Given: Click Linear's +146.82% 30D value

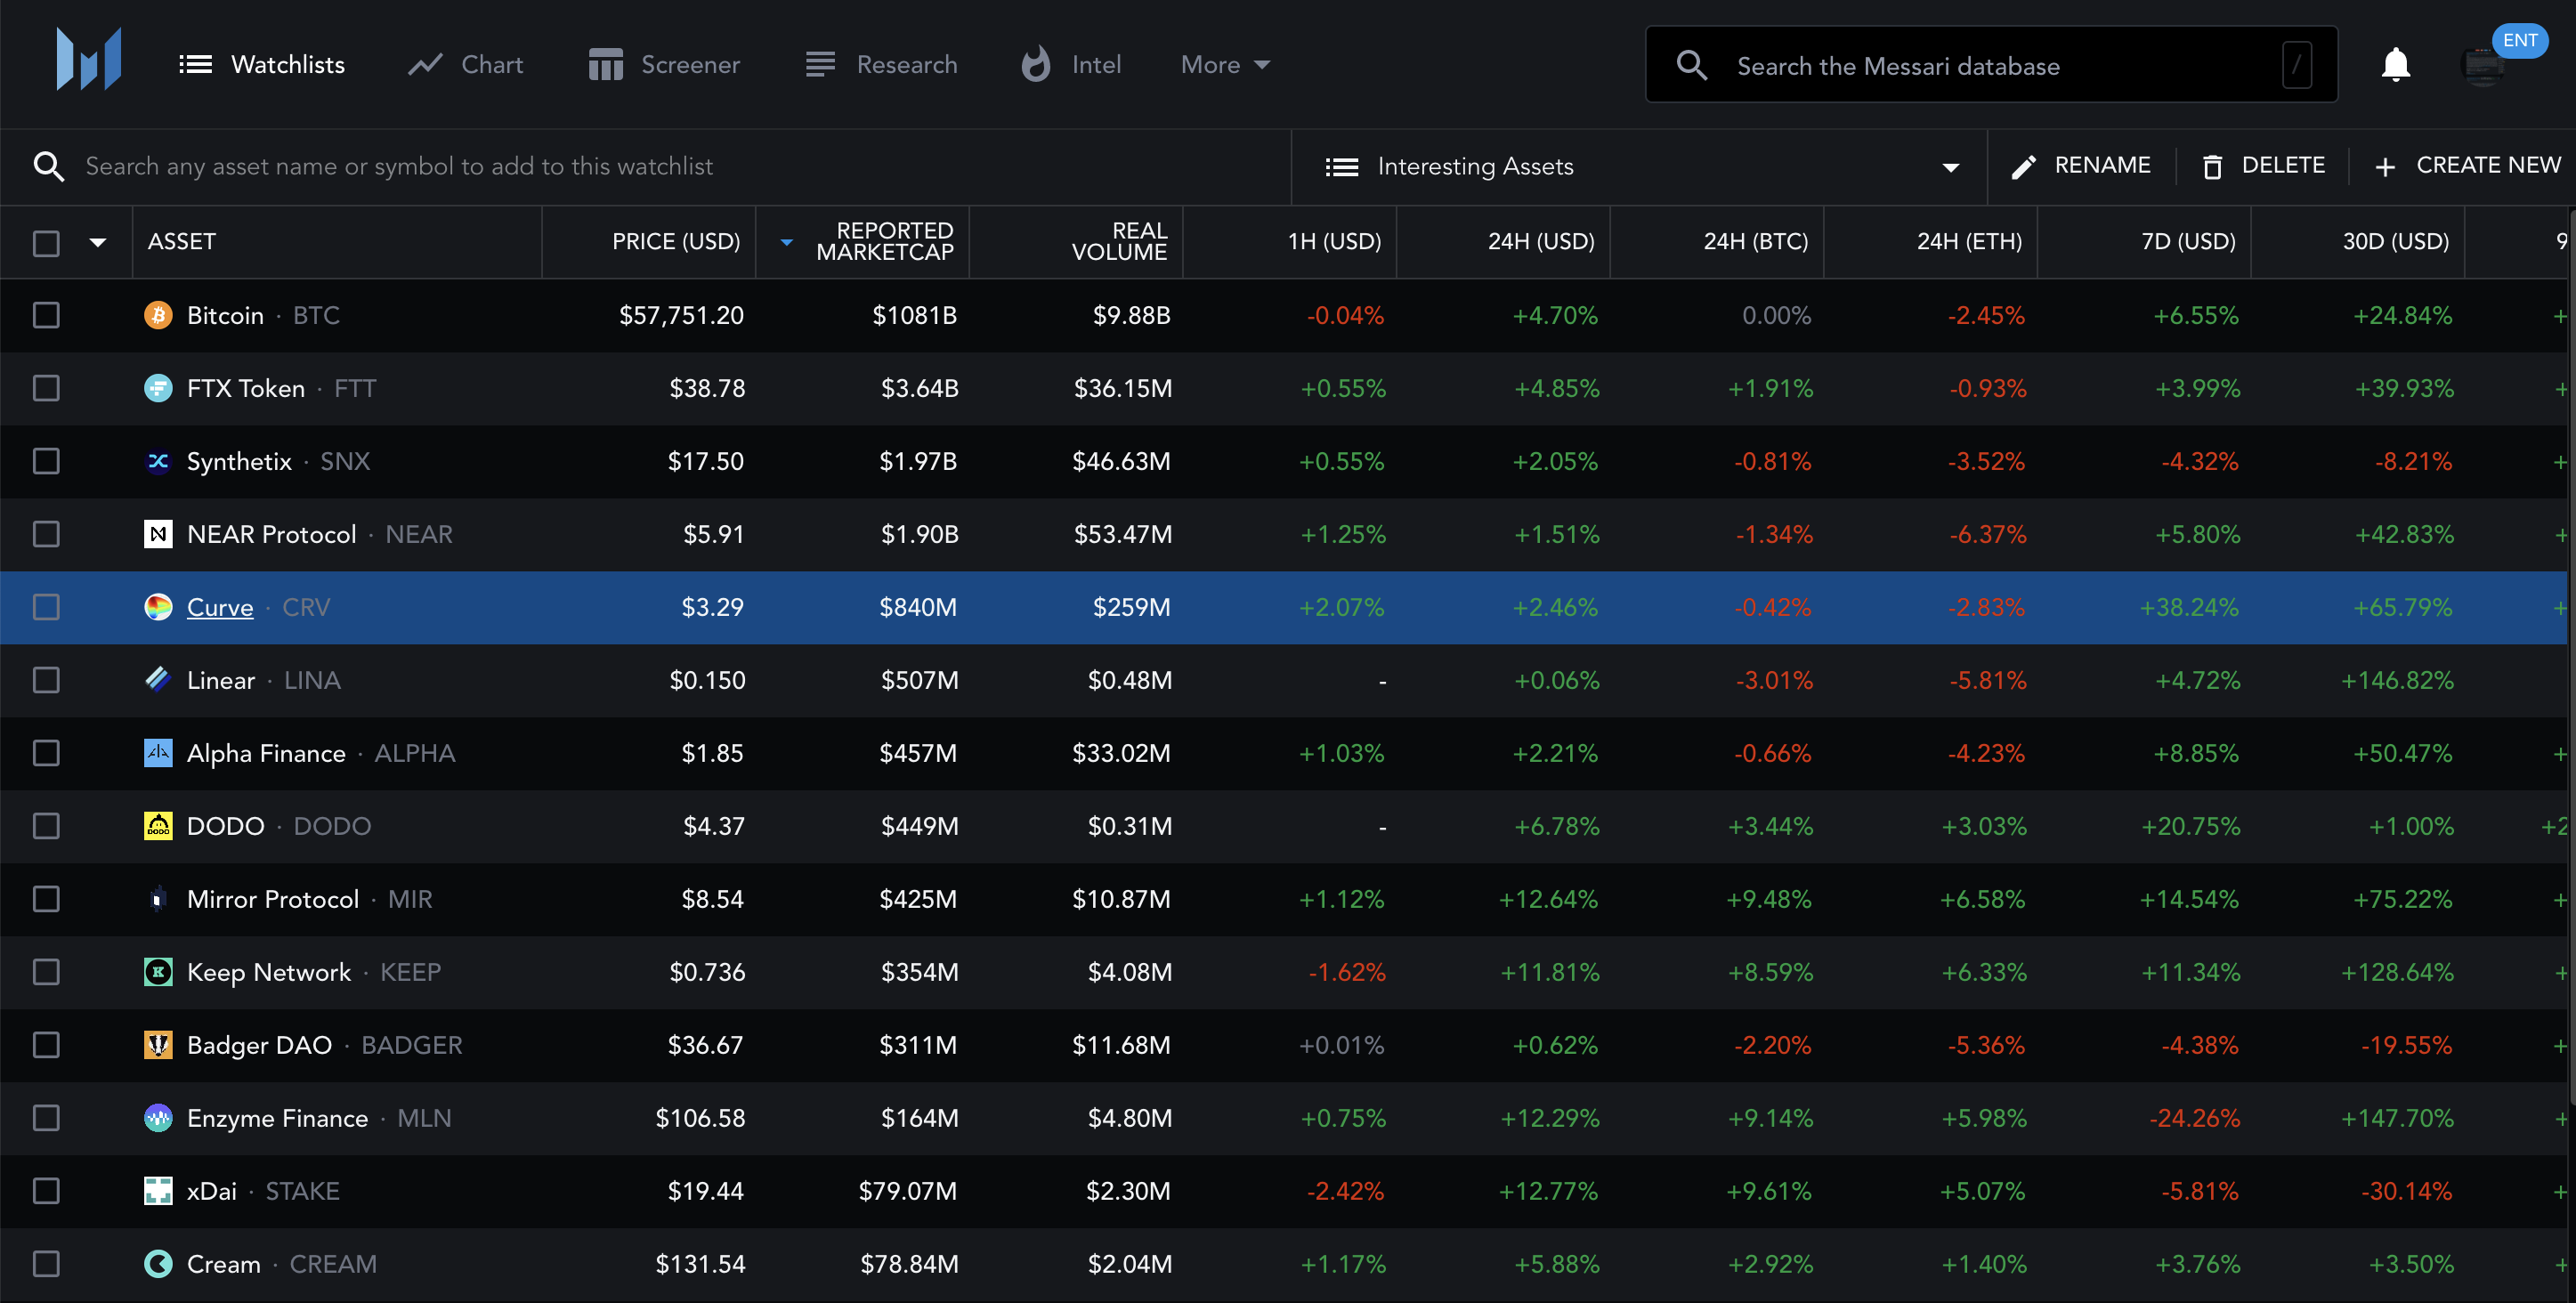Looking at the screenshot, I should (2397, 681).
